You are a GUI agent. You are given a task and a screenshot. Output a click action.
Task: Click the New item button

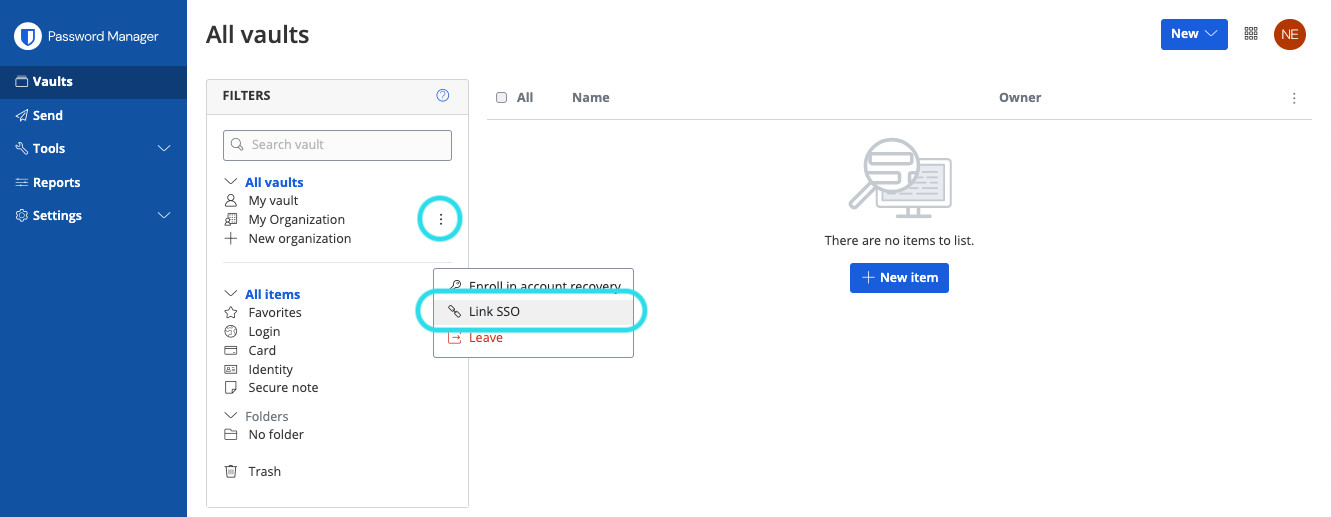point(899,277)
